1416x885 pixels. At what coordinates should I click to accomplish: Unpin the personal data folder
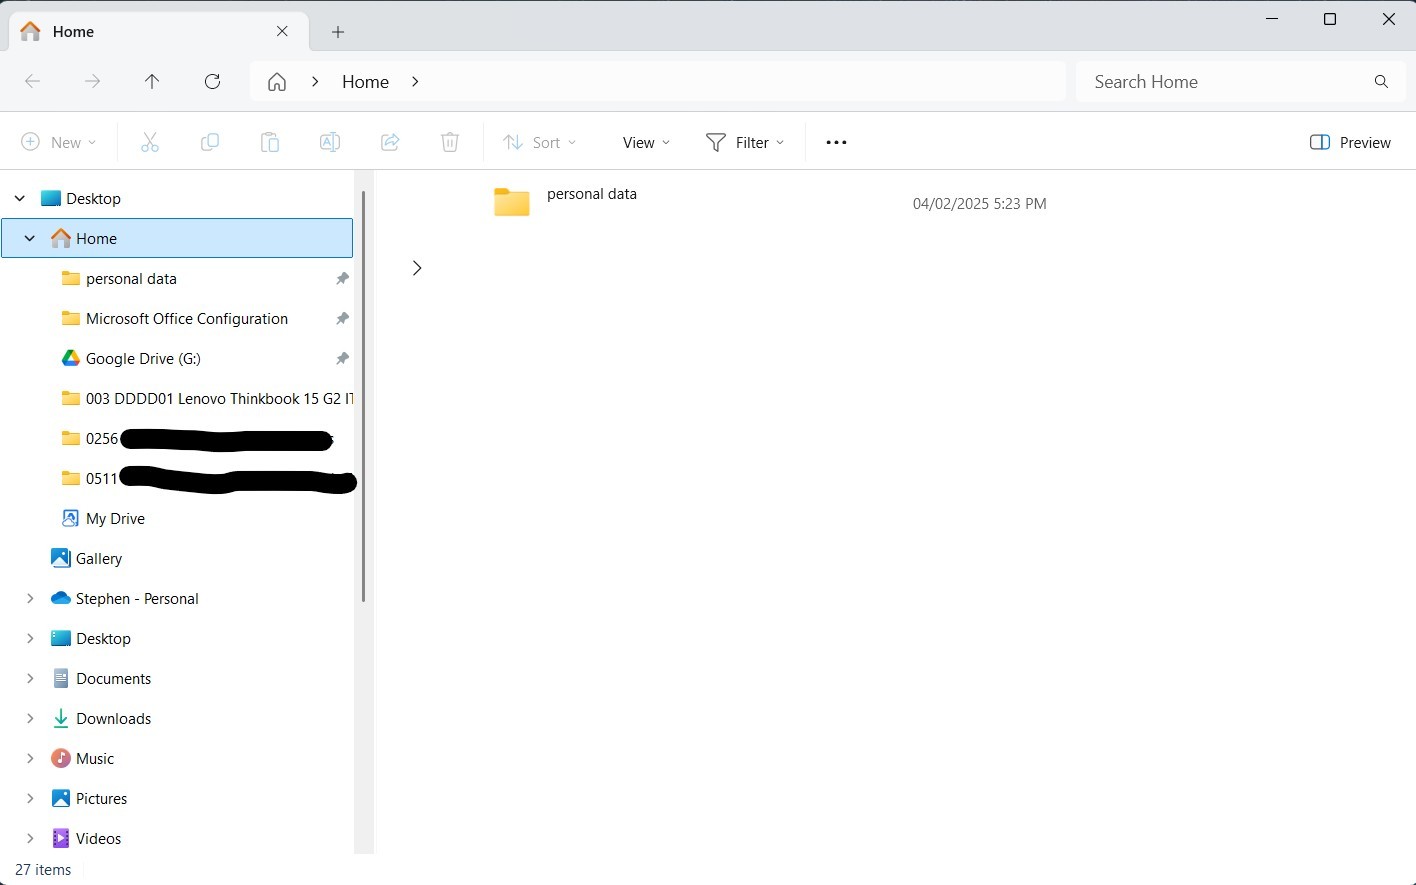click(342, 278)
